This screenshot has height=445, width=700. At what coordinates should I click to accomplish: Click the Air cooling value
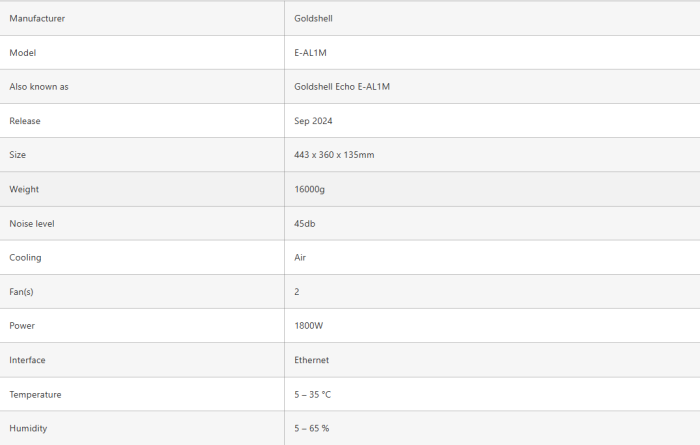pos(300,257)
